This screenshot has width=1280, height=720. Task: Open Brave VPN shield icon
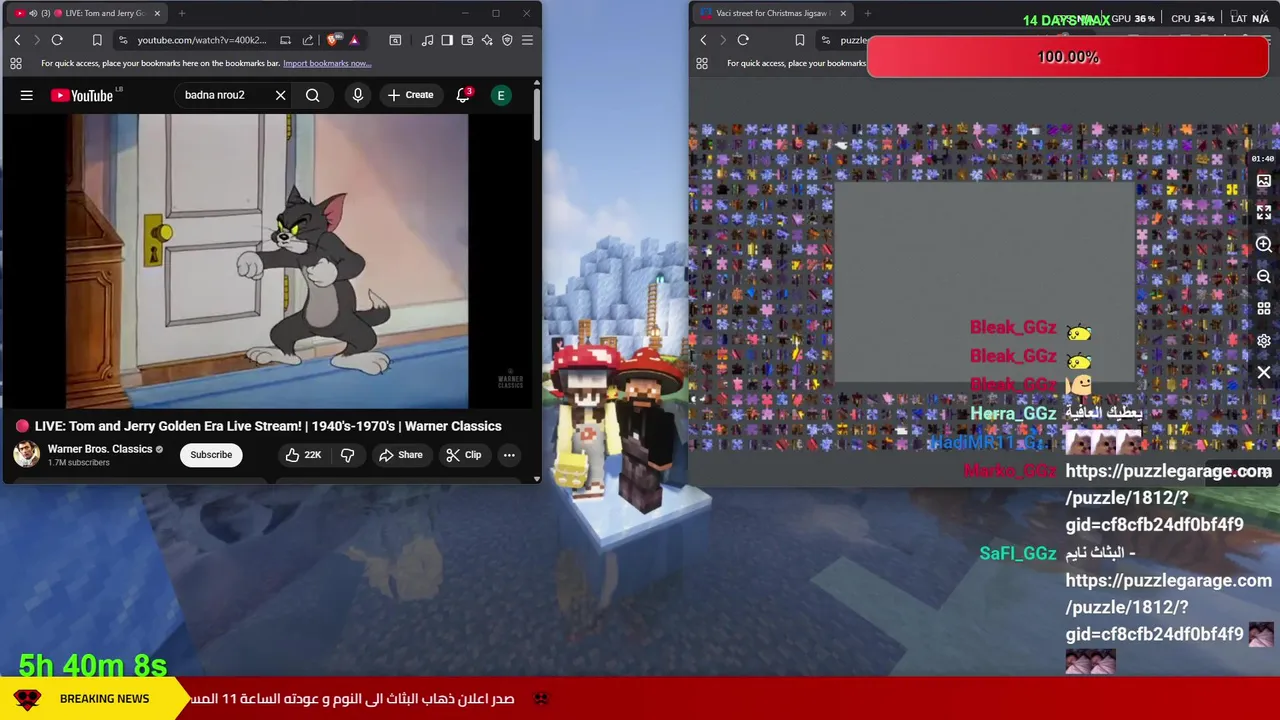click(x=507, y=40)
